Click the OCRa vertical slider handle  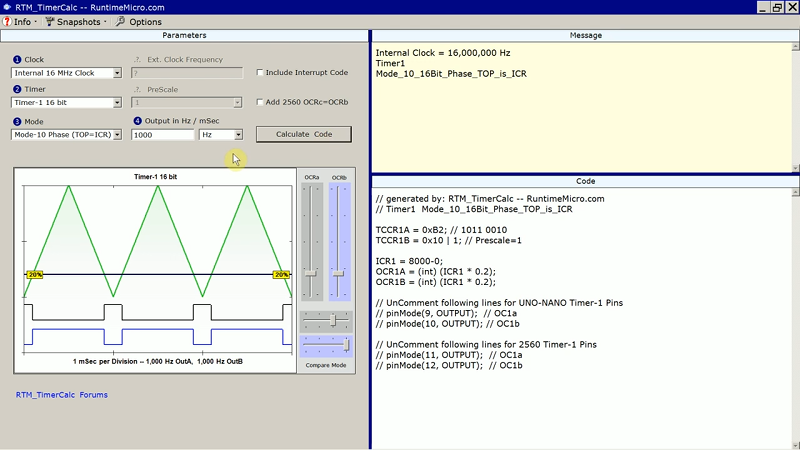[x=312, y=272]
